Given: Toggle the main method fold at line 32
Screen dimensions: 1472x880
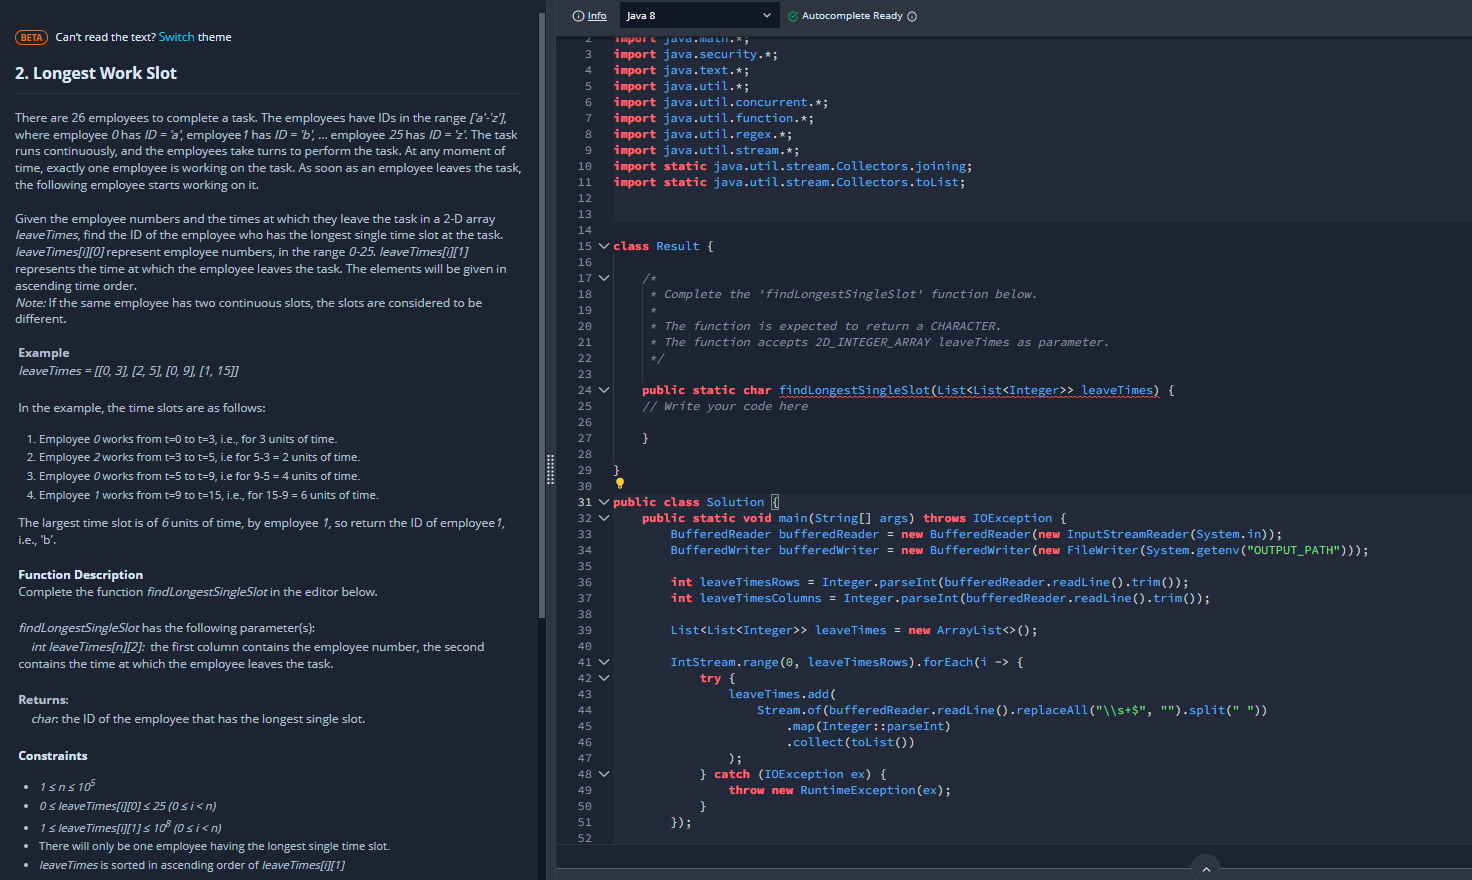Looking at the screenshot, I should 603,517.
